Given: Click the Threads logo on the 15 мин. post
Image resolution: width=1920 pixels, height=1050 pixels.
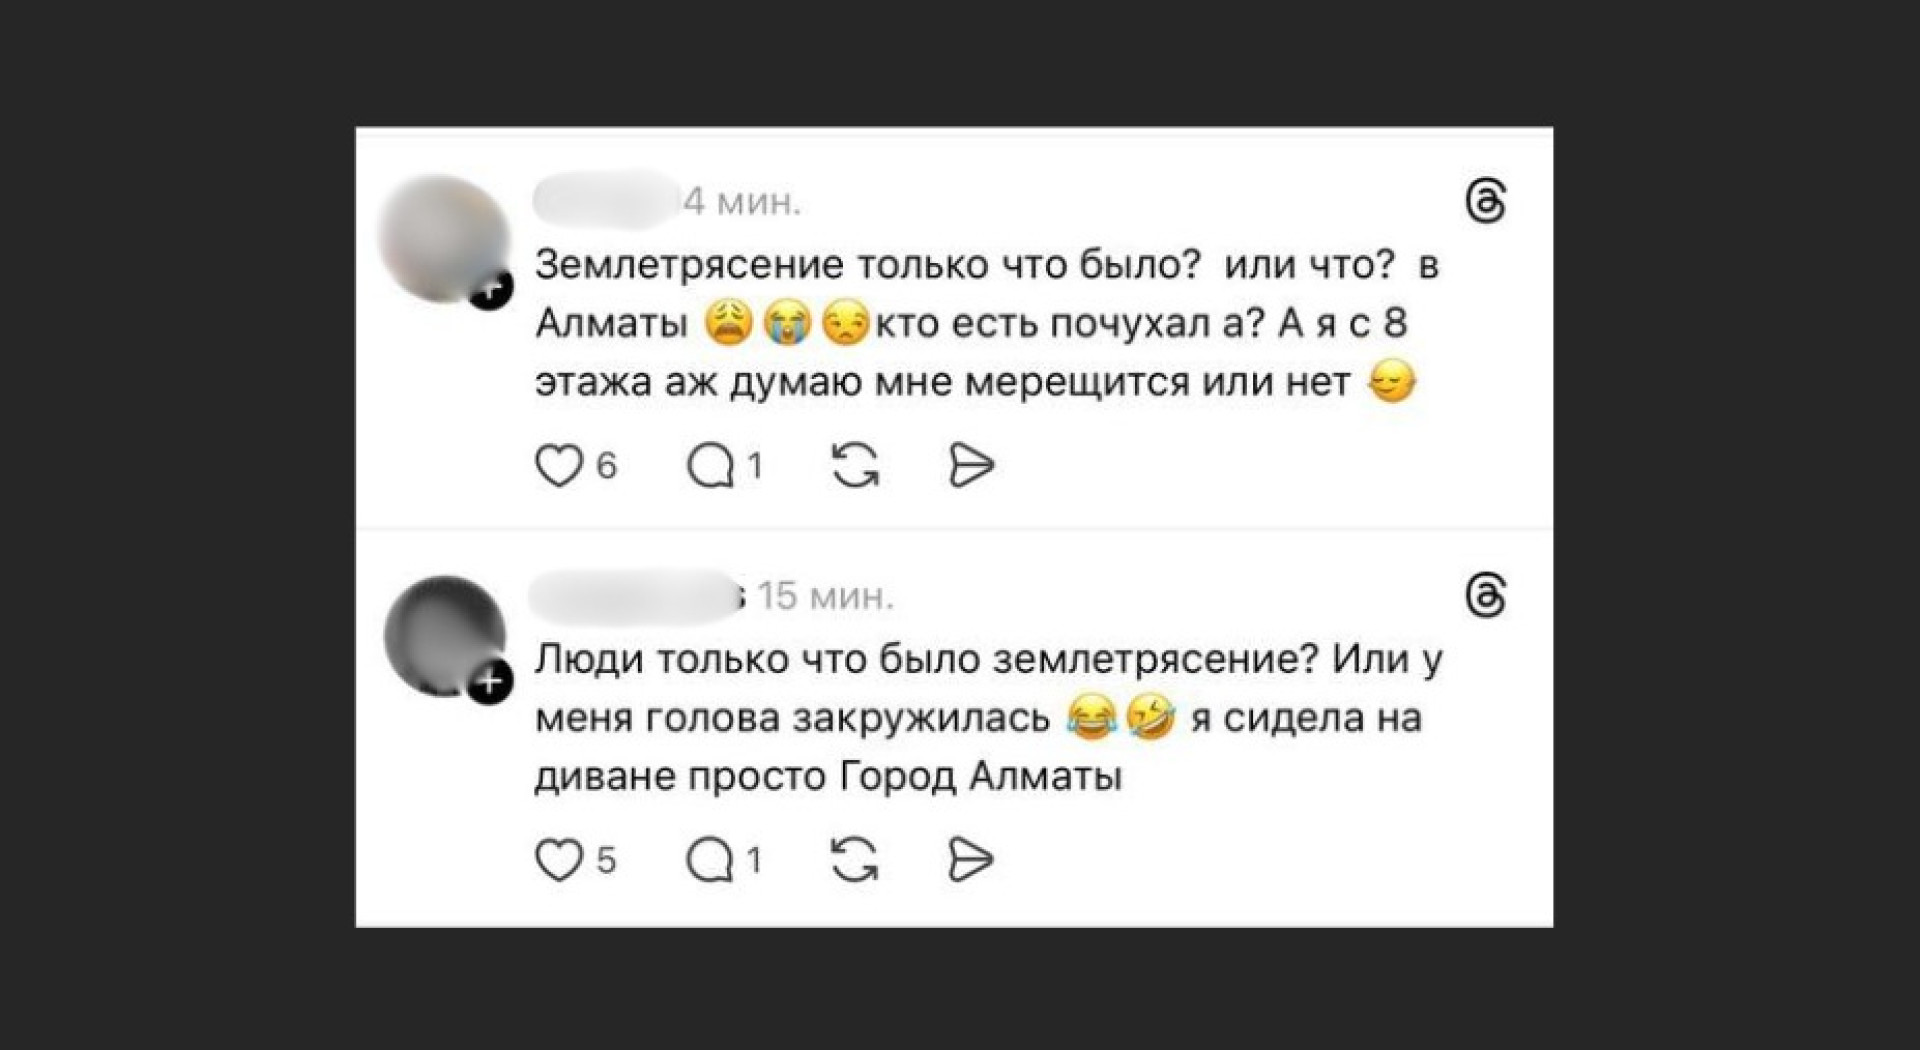Looking at the screenshot, I should (x=1485, y=596).
